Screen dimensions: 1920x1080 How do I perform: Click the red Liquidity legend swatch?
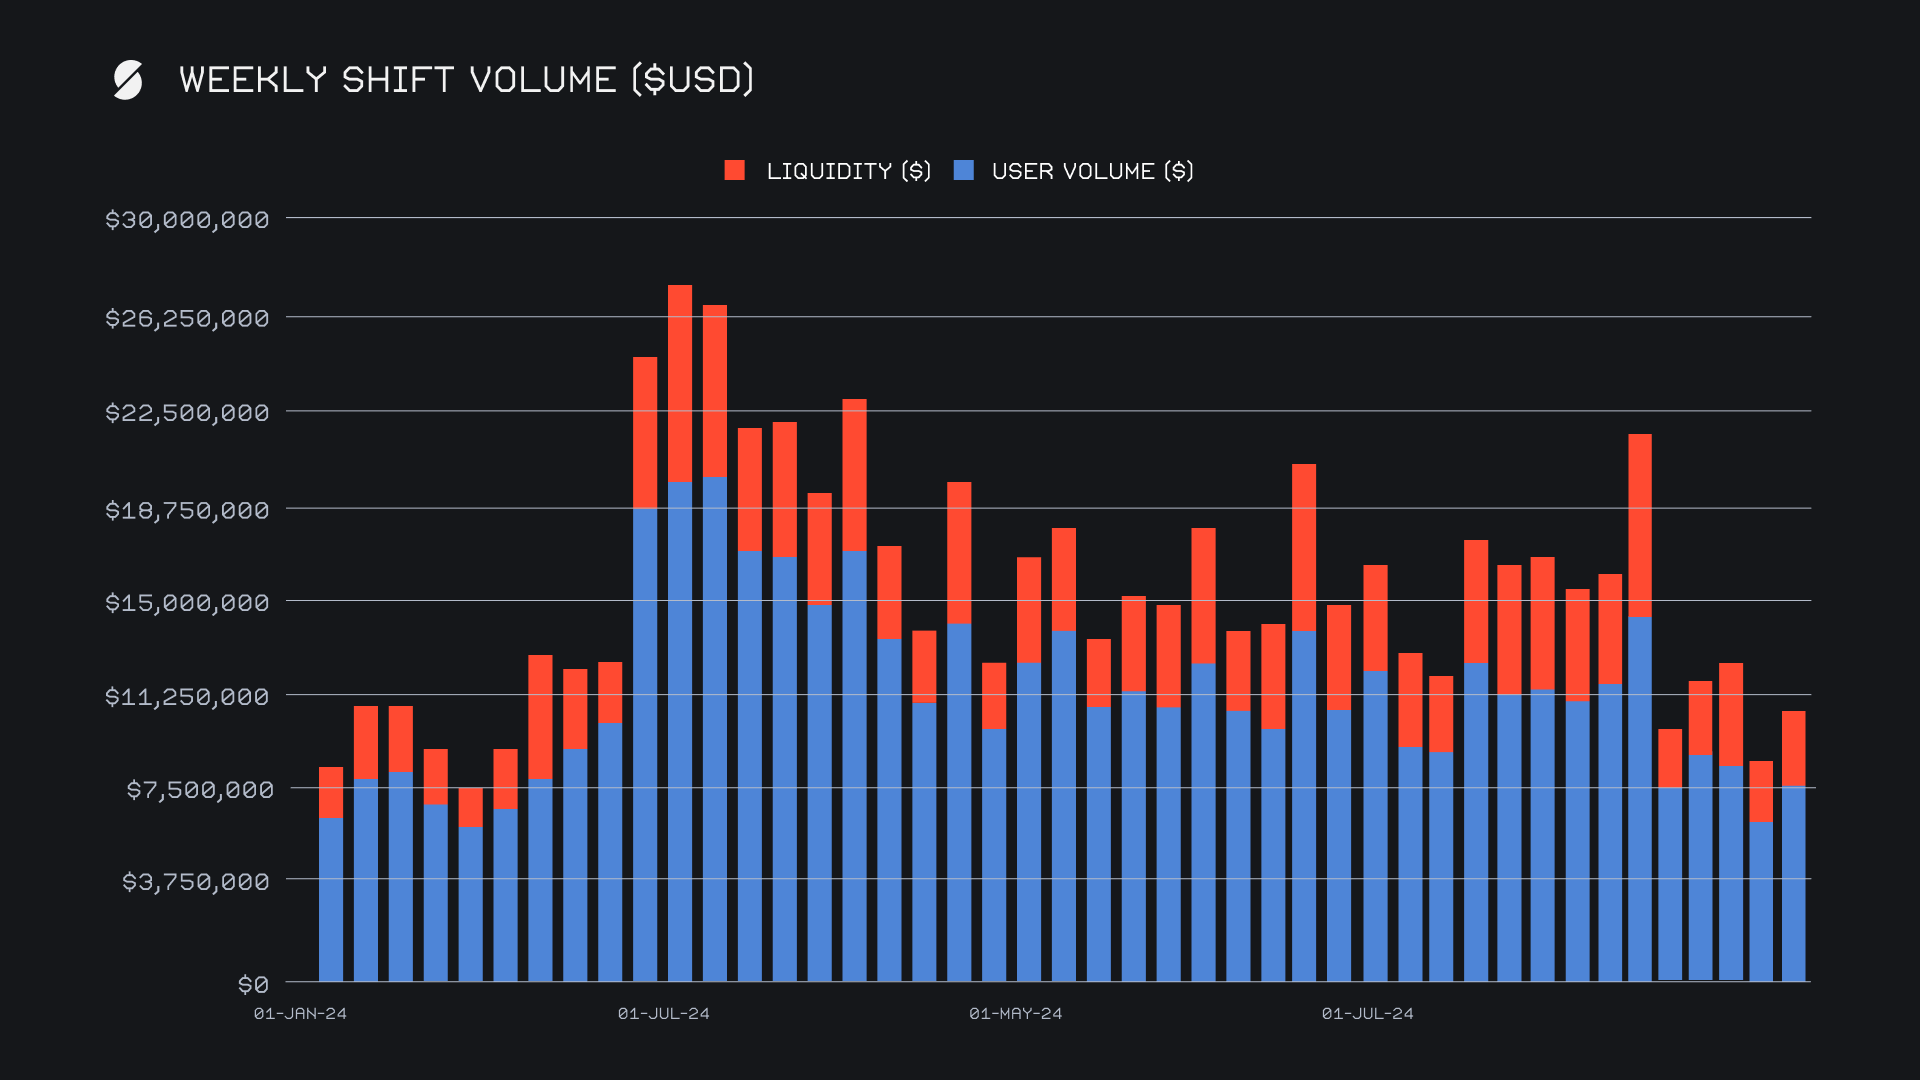pyautogui.click(x=735, y=170)
